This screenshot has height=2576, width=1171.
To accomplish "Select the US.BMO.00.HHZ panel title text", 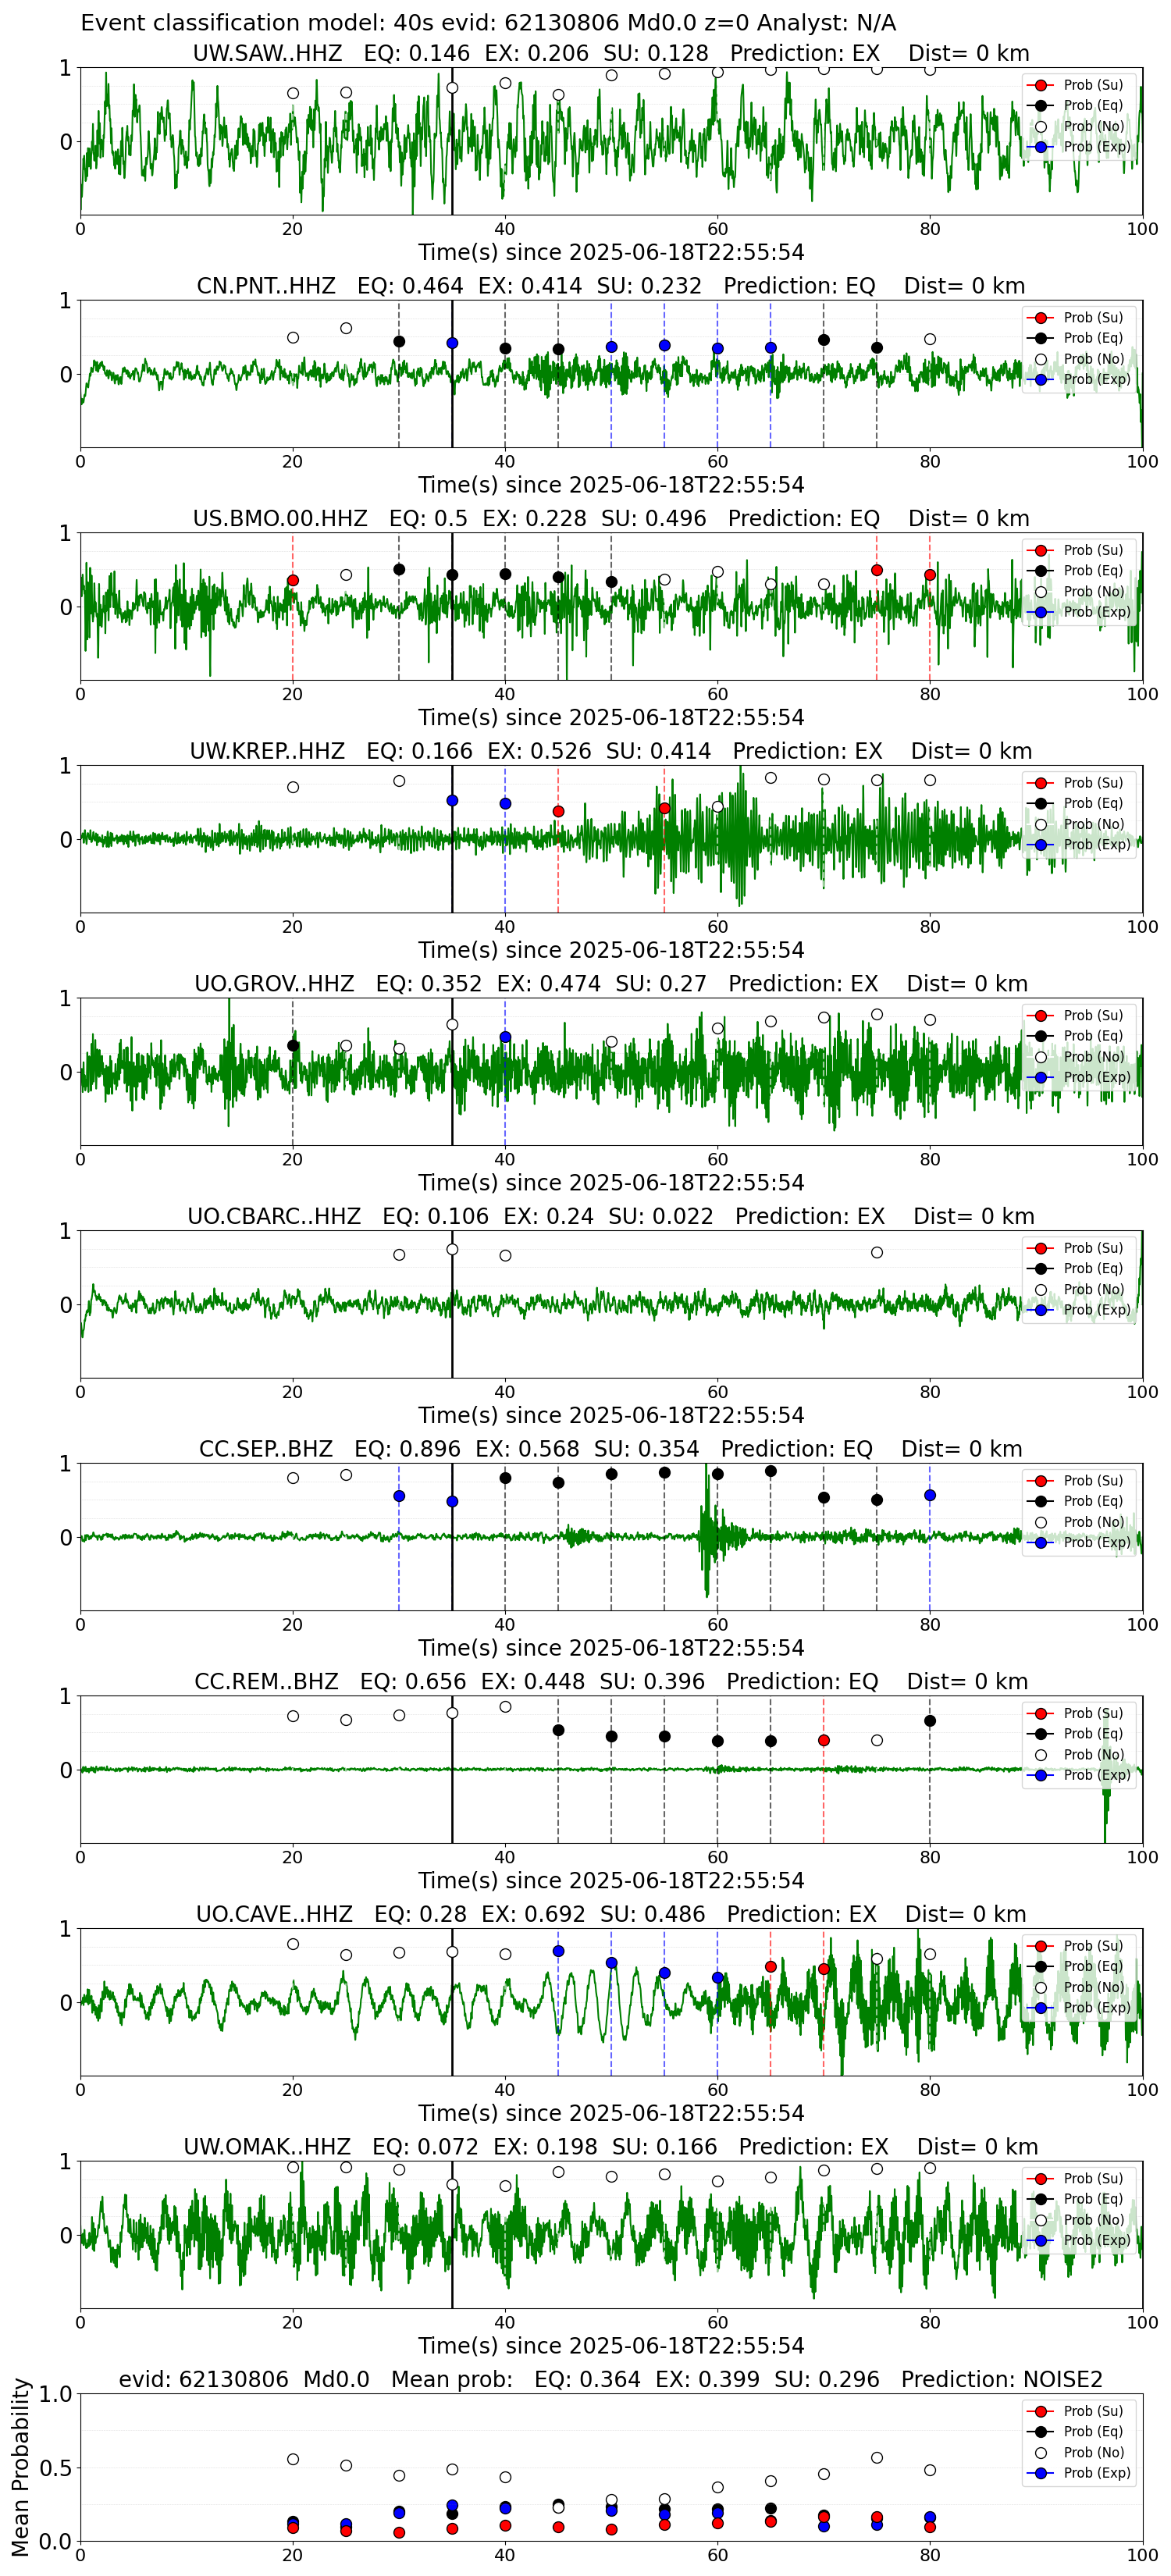I will (x=610, y=518).
